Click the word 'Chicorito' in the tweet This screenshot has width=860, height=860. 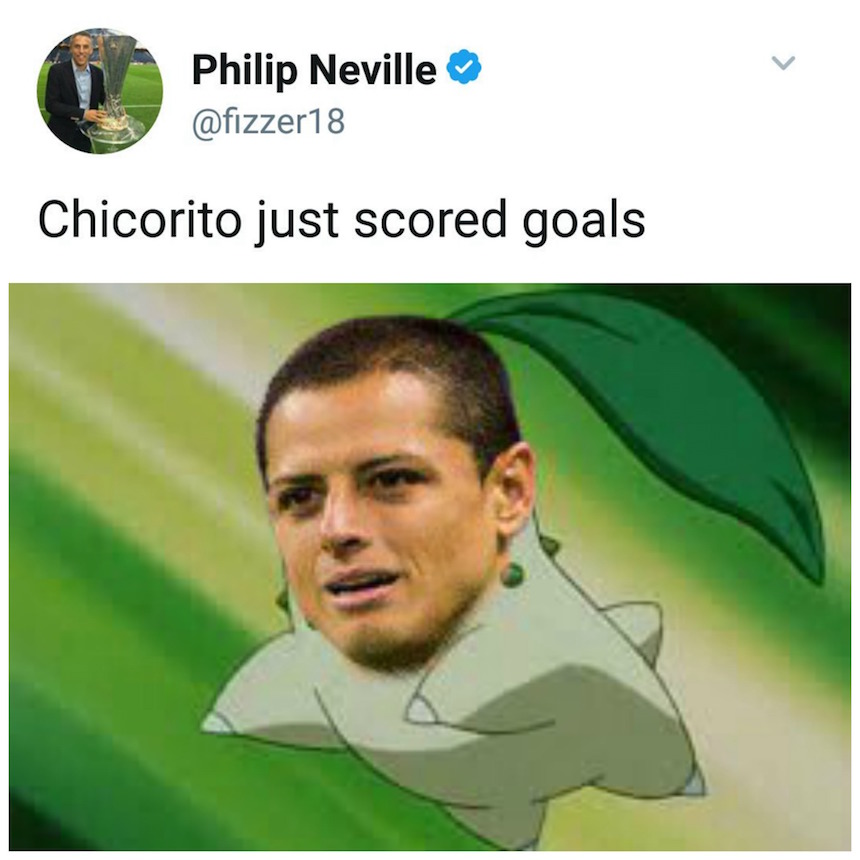139,219
